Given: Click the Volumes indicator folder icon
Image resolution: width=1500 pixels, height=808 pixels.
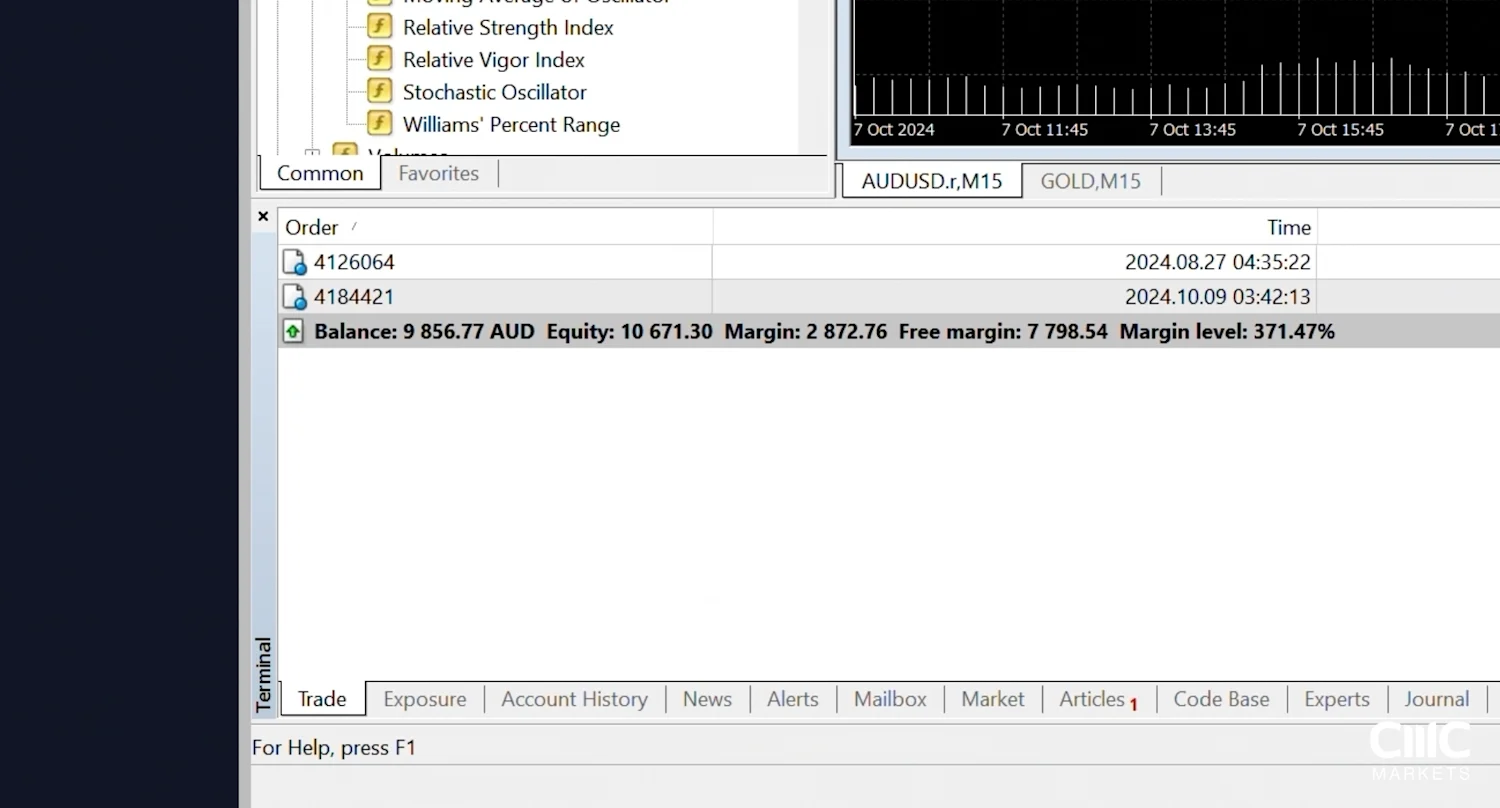Looking at the screenshot, I should pyautogui.click(x=344, y=150).
